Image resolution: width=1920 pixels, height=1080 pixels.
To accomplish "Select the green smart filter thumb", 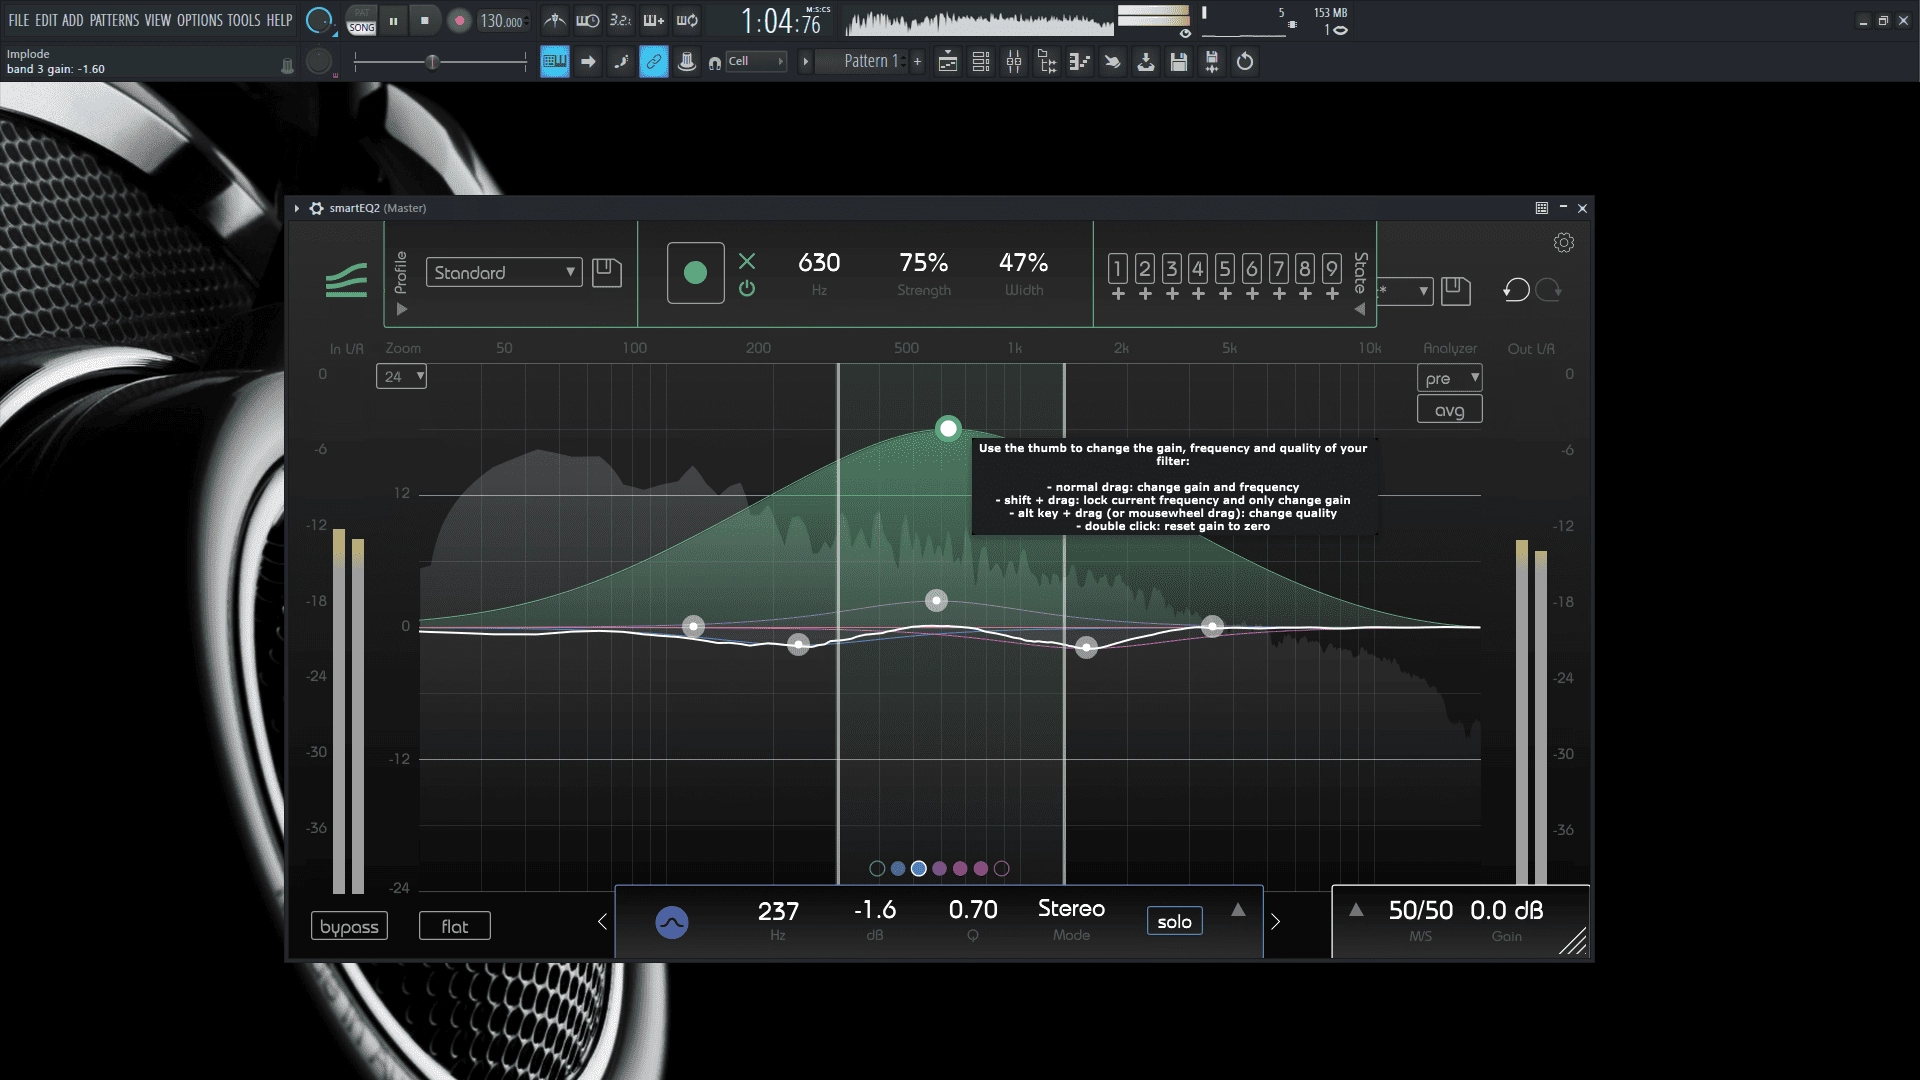I will (948, 428).
